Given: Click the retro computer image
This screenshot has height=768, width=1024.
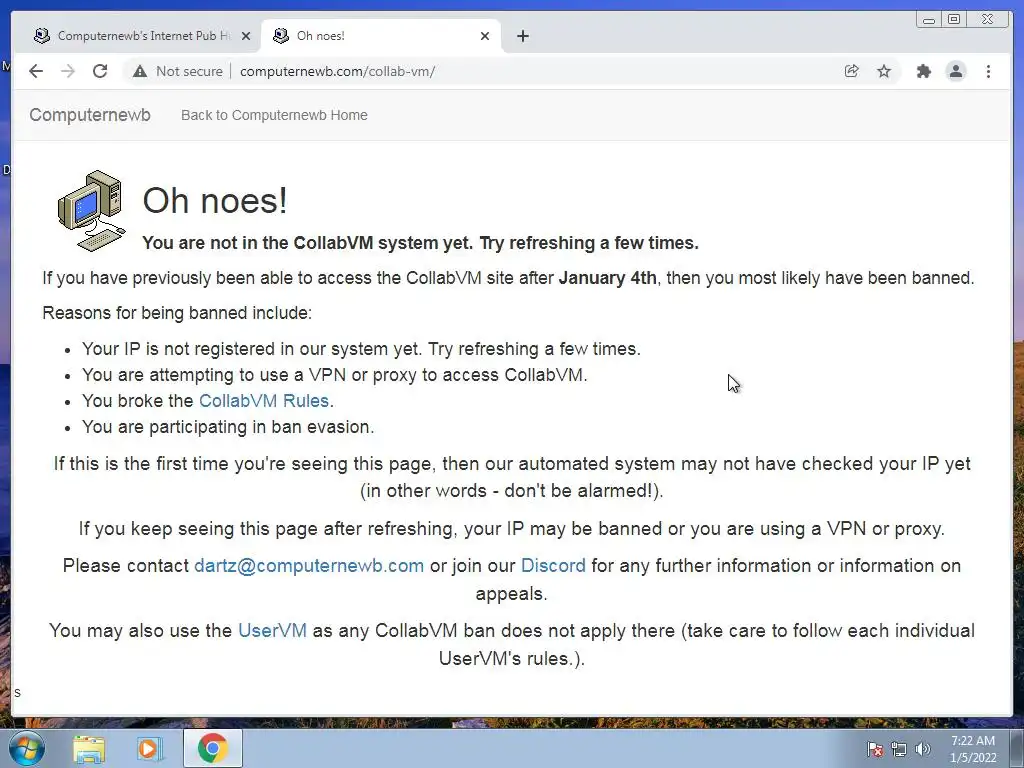Looking at the screenshot, I should click(91, 211).
